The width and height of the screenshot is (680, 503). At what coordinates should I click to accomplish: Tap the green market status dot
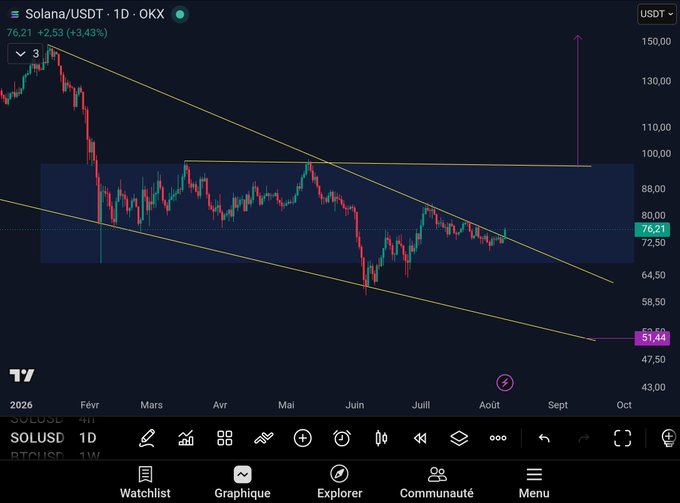coord(180,14)
